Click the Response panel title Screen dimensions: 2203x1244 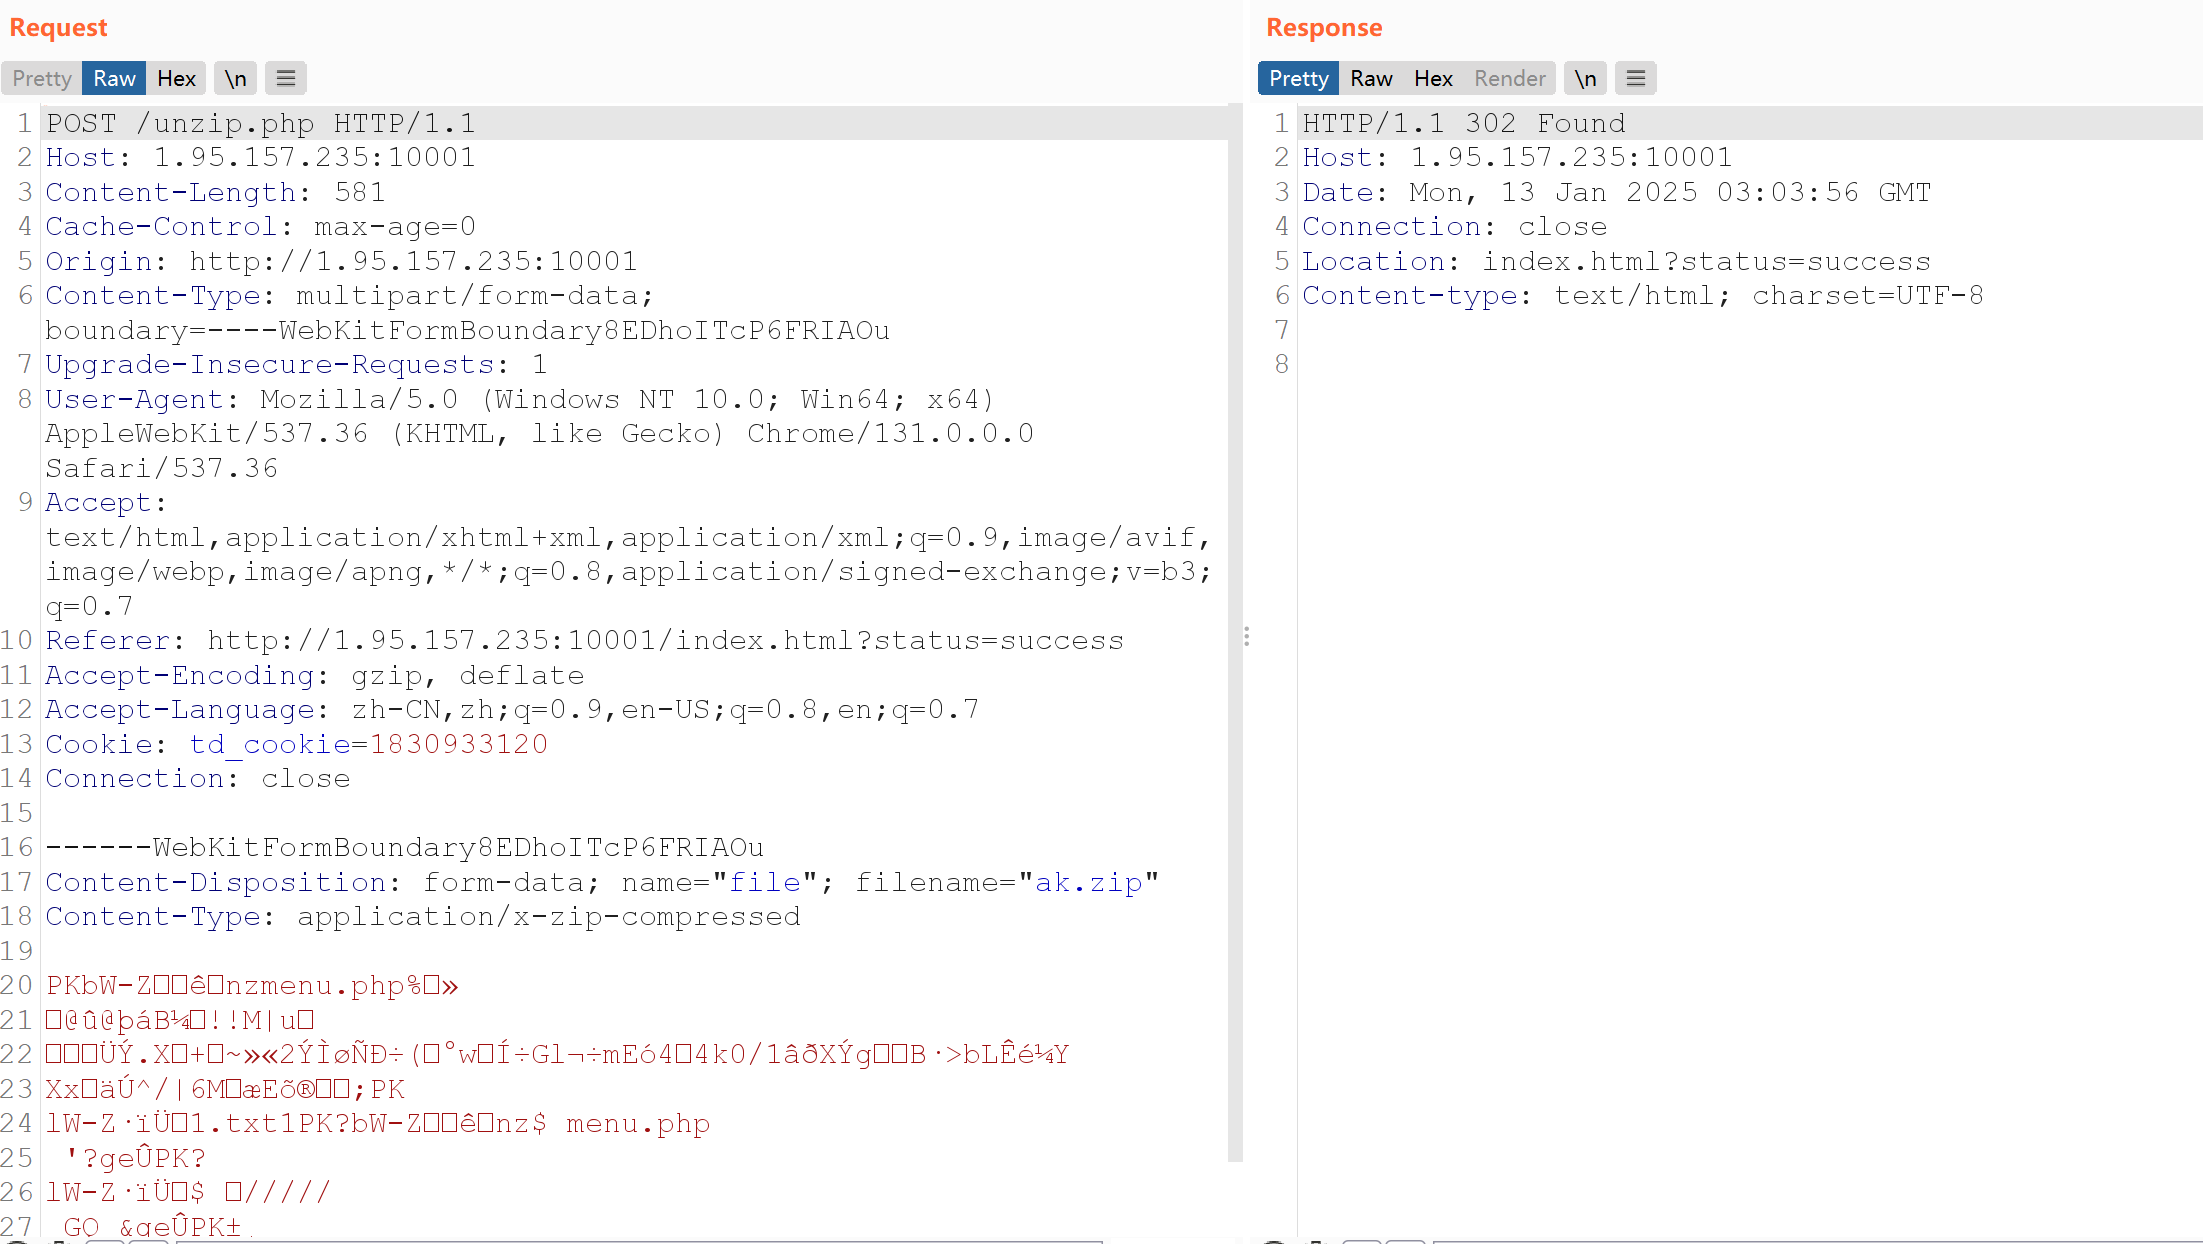(1324, 27)
